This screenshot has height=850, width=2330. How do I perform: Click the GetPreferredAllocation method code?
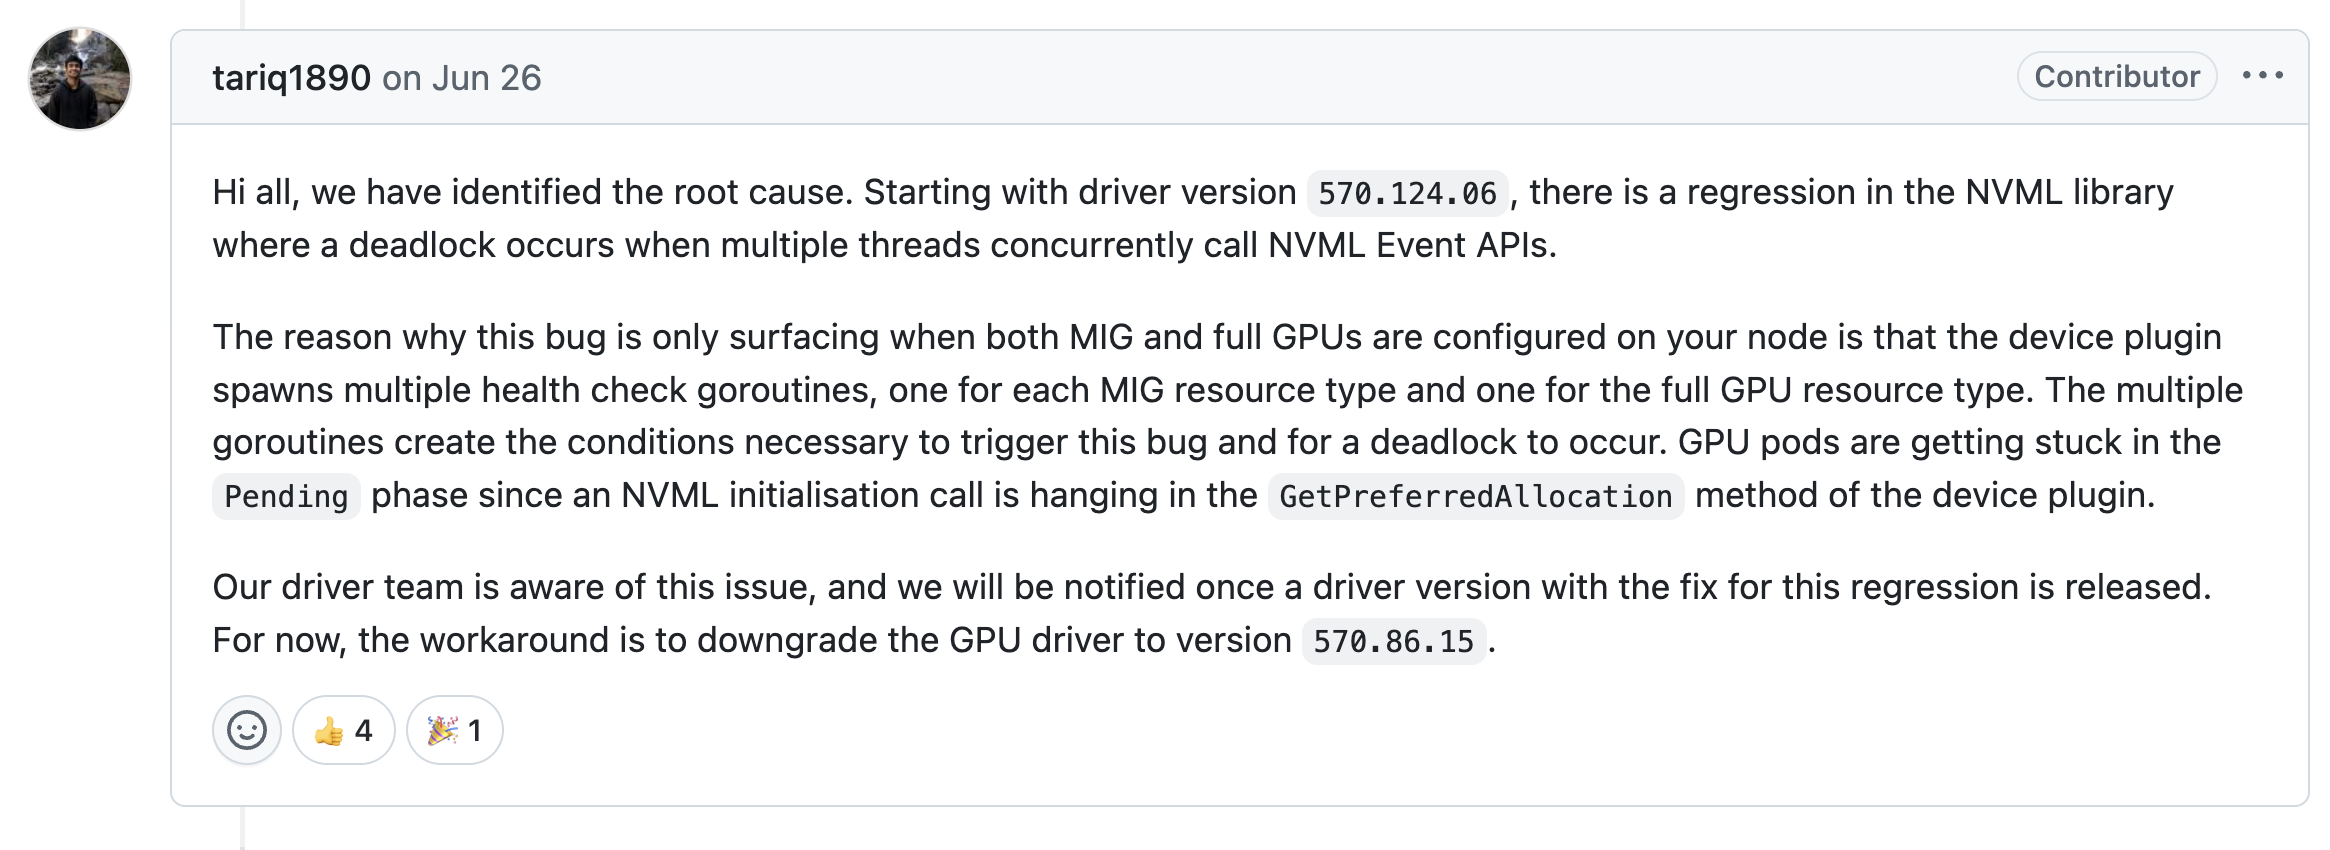1476,496
